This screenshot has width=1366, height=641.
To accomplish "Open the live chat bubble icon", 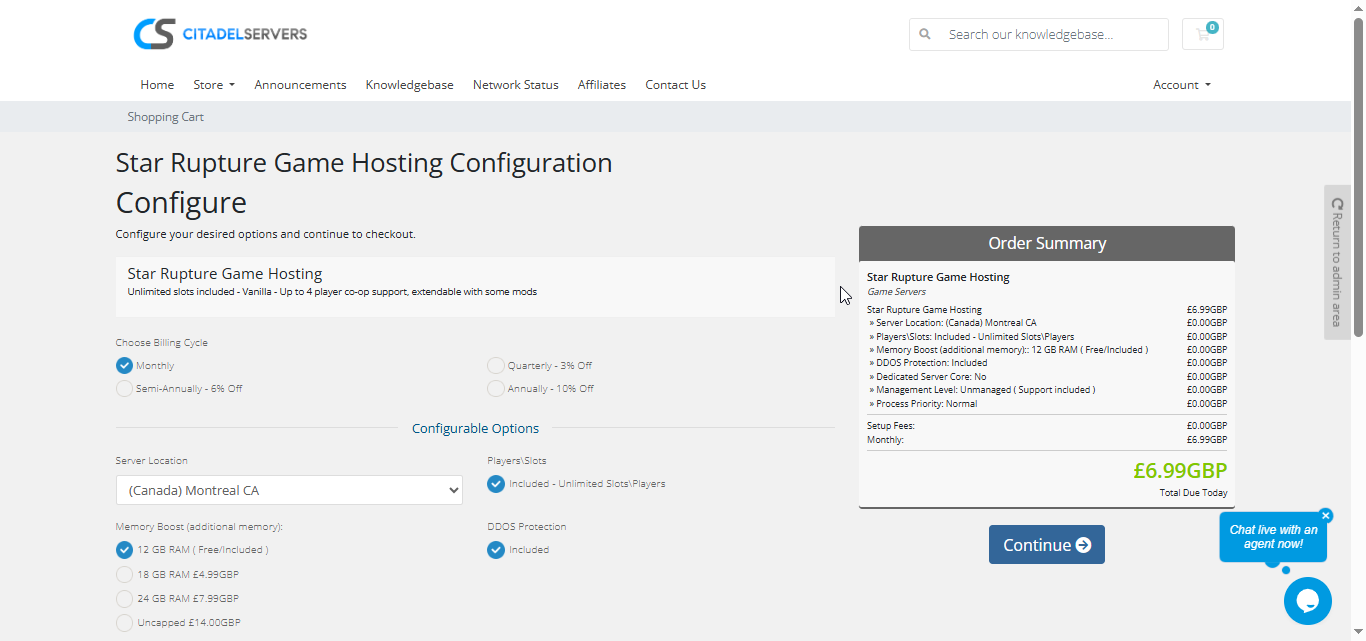I will pos(1307,601).
